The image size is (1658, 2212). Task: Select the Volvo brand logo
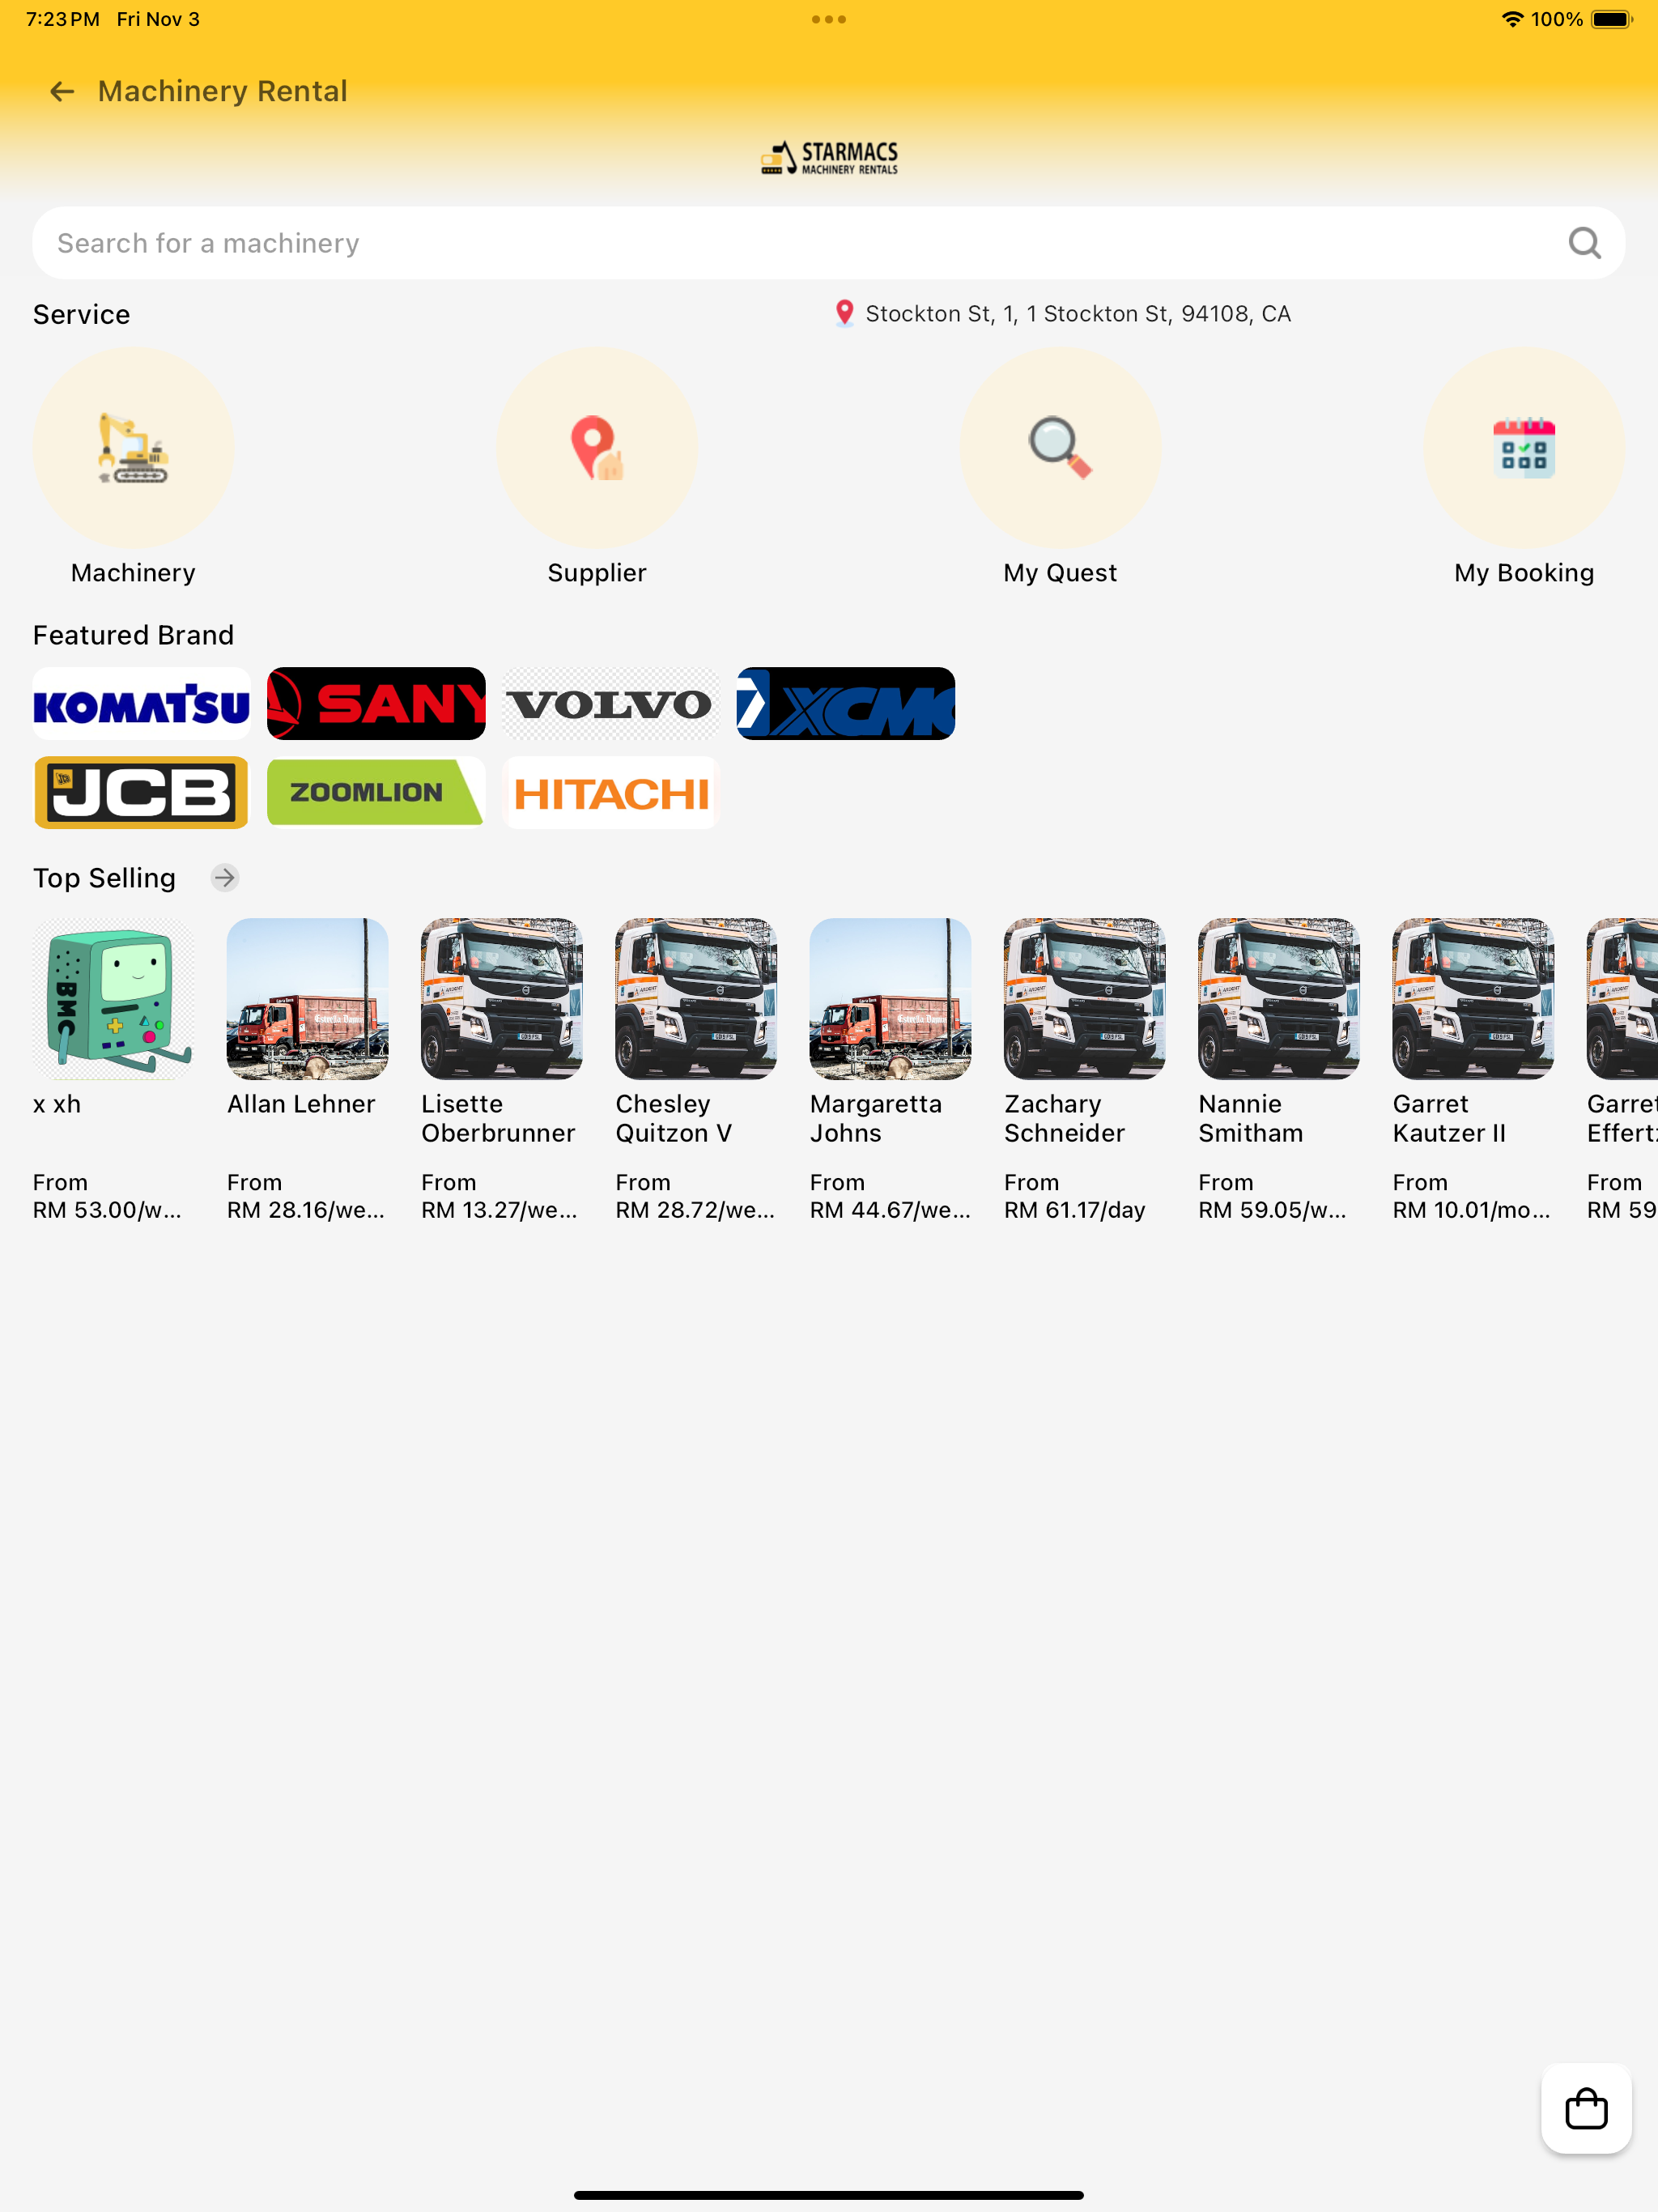[611, 704]
